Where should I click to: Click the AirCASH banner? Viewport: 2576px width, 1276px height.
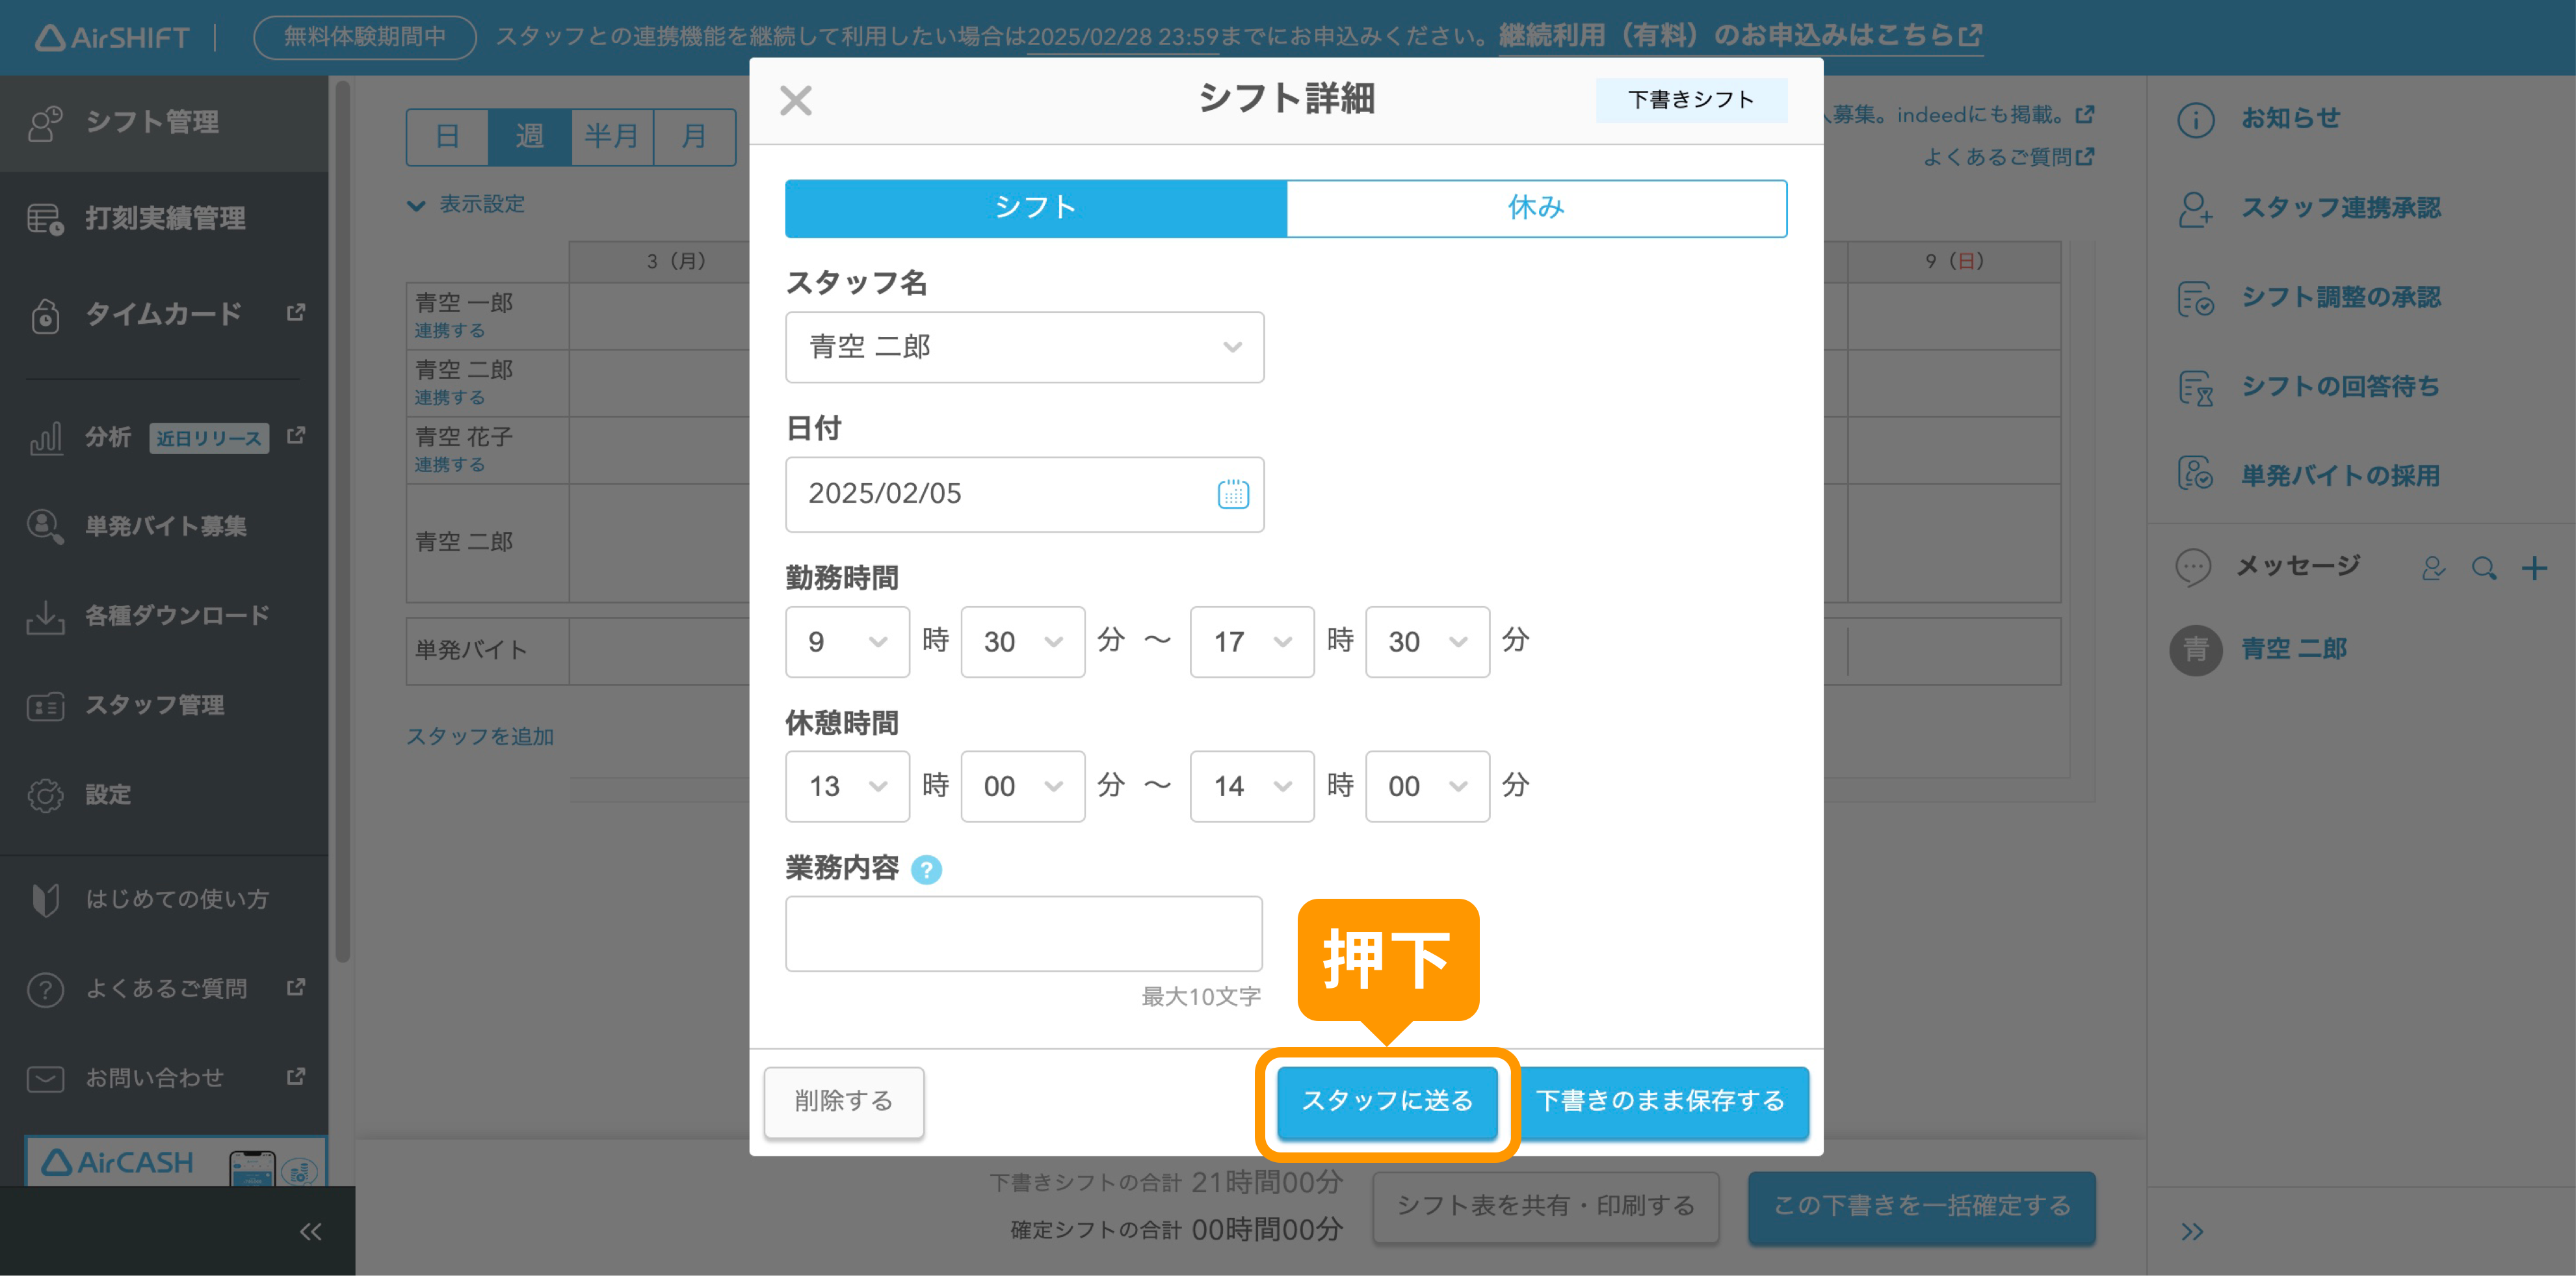click(176, 1161)
